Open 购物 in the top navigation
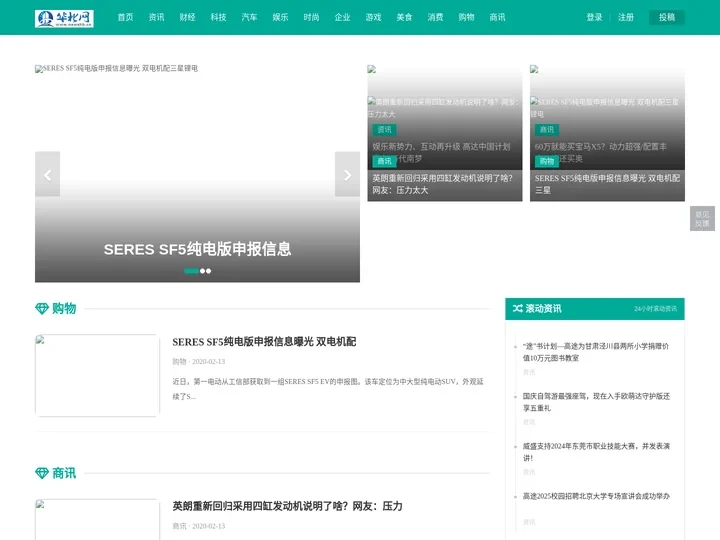 click(x=466, y=17)
